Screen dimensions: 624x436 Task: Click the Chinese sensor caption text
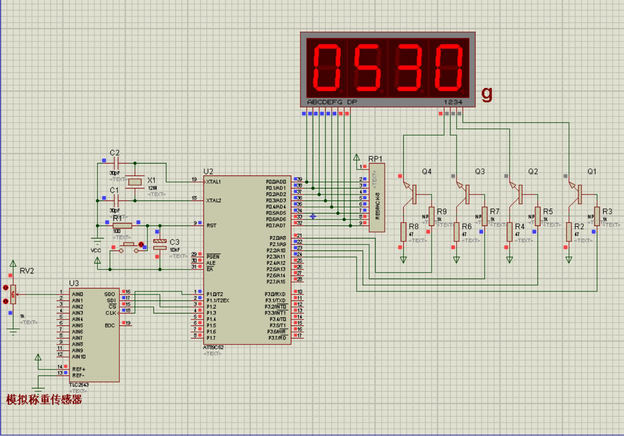point(44,399)
